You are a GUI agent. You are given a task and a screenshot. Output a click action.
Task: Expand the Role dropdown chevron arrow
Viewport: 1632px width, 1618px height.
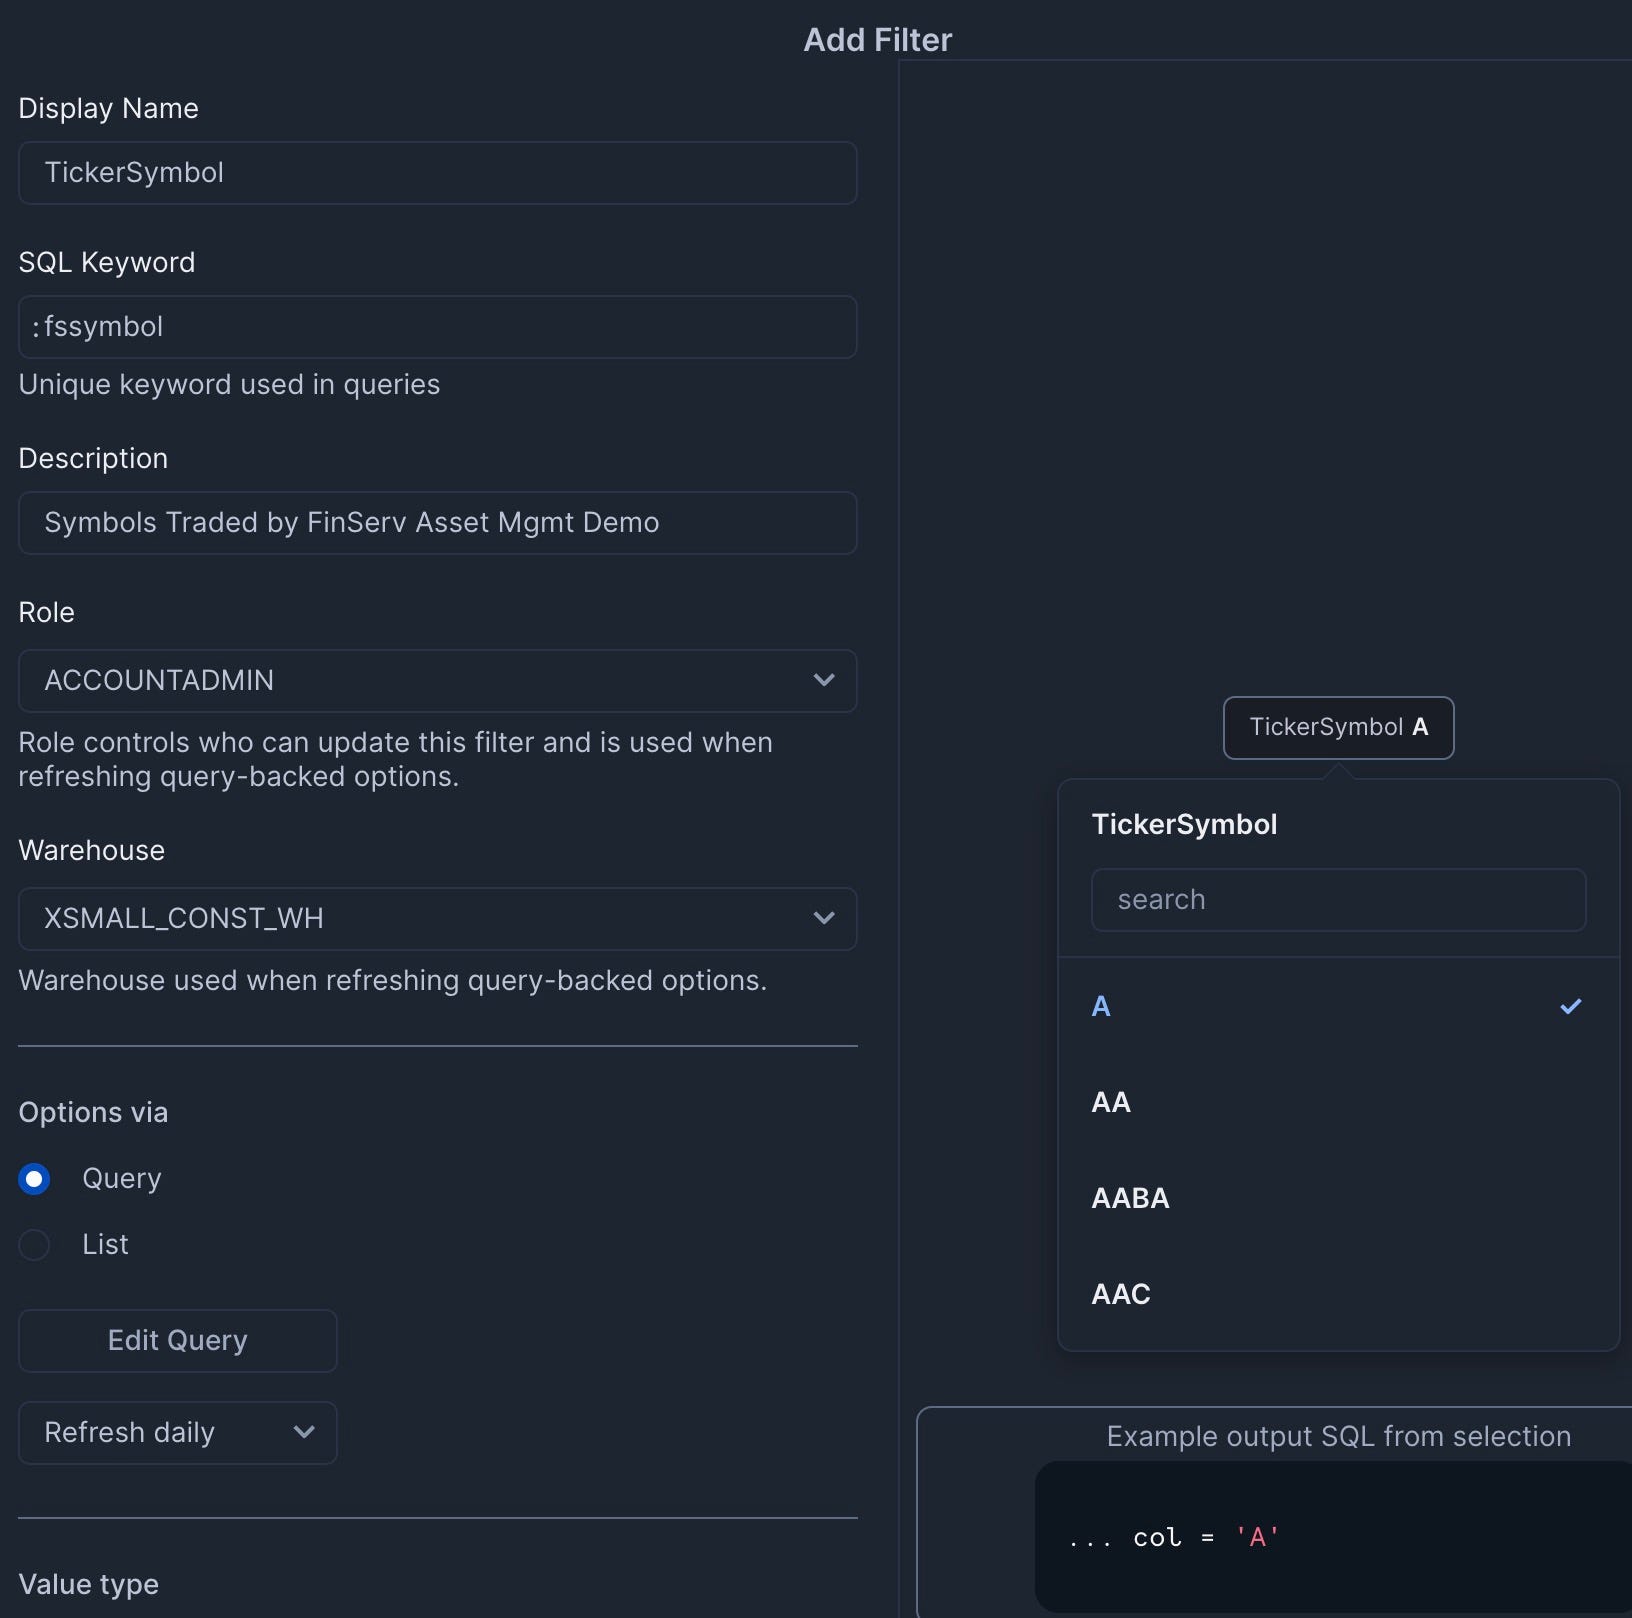pyautogui.click(x=824, y=681)
